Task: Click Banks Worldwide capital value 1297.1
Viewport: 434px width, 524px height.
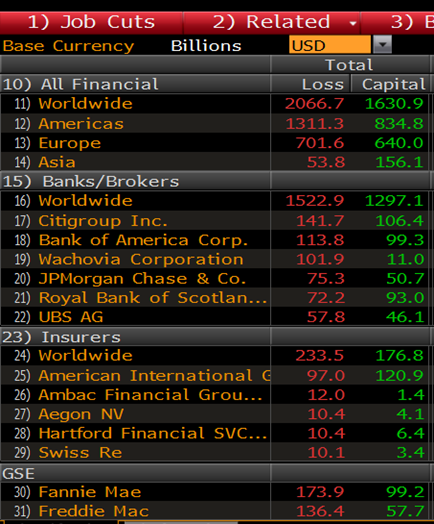Action: (394, 201)
